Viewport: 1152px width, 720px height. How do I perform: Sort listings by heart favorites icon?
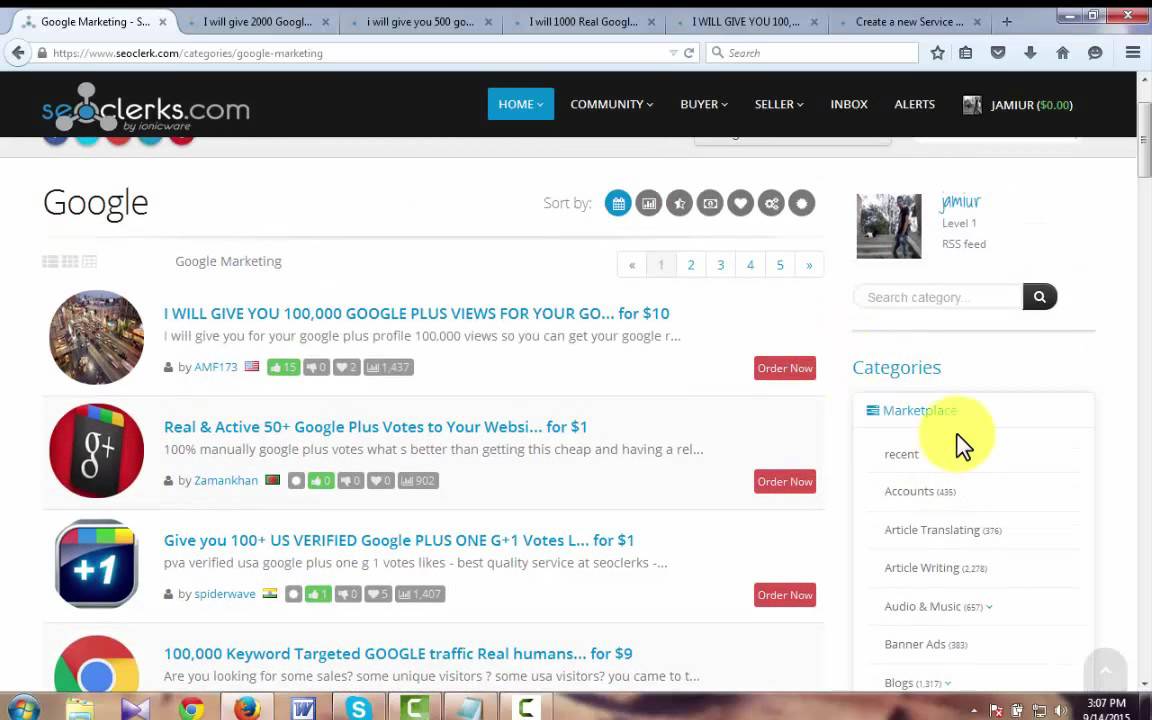click(741, 204)
